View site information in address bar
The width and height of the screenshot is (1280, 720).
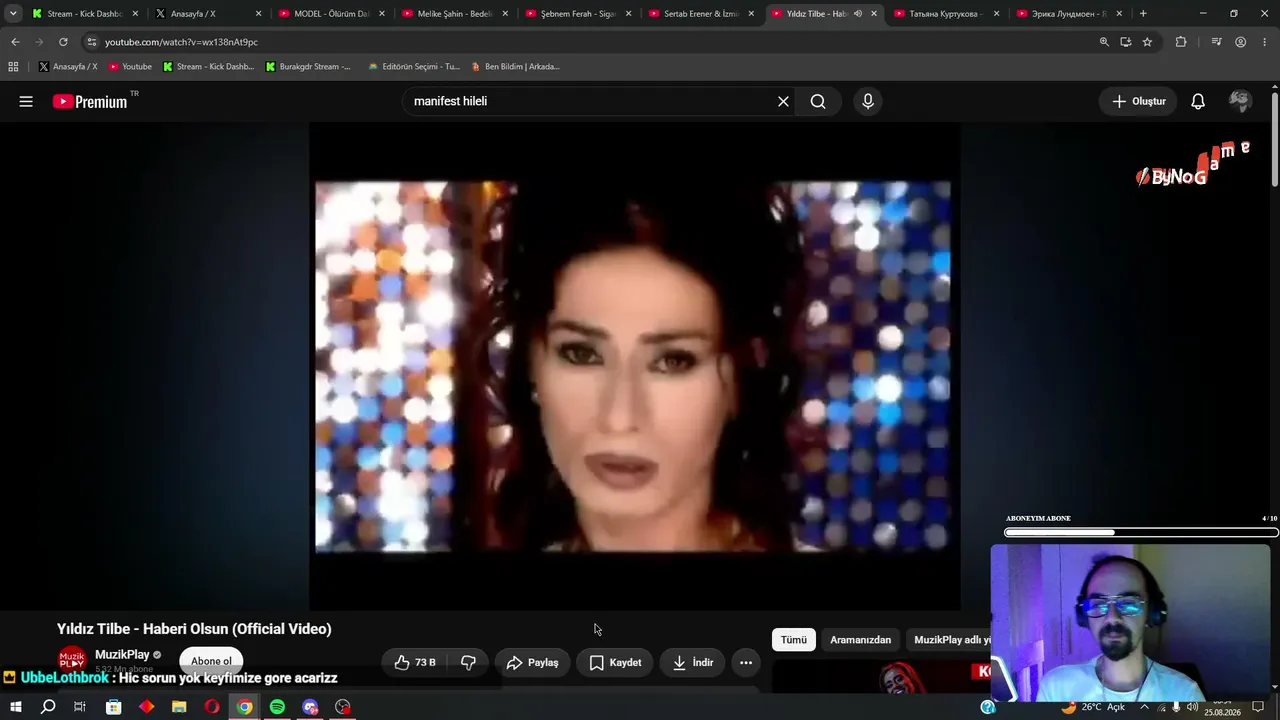tap(92, 42)
